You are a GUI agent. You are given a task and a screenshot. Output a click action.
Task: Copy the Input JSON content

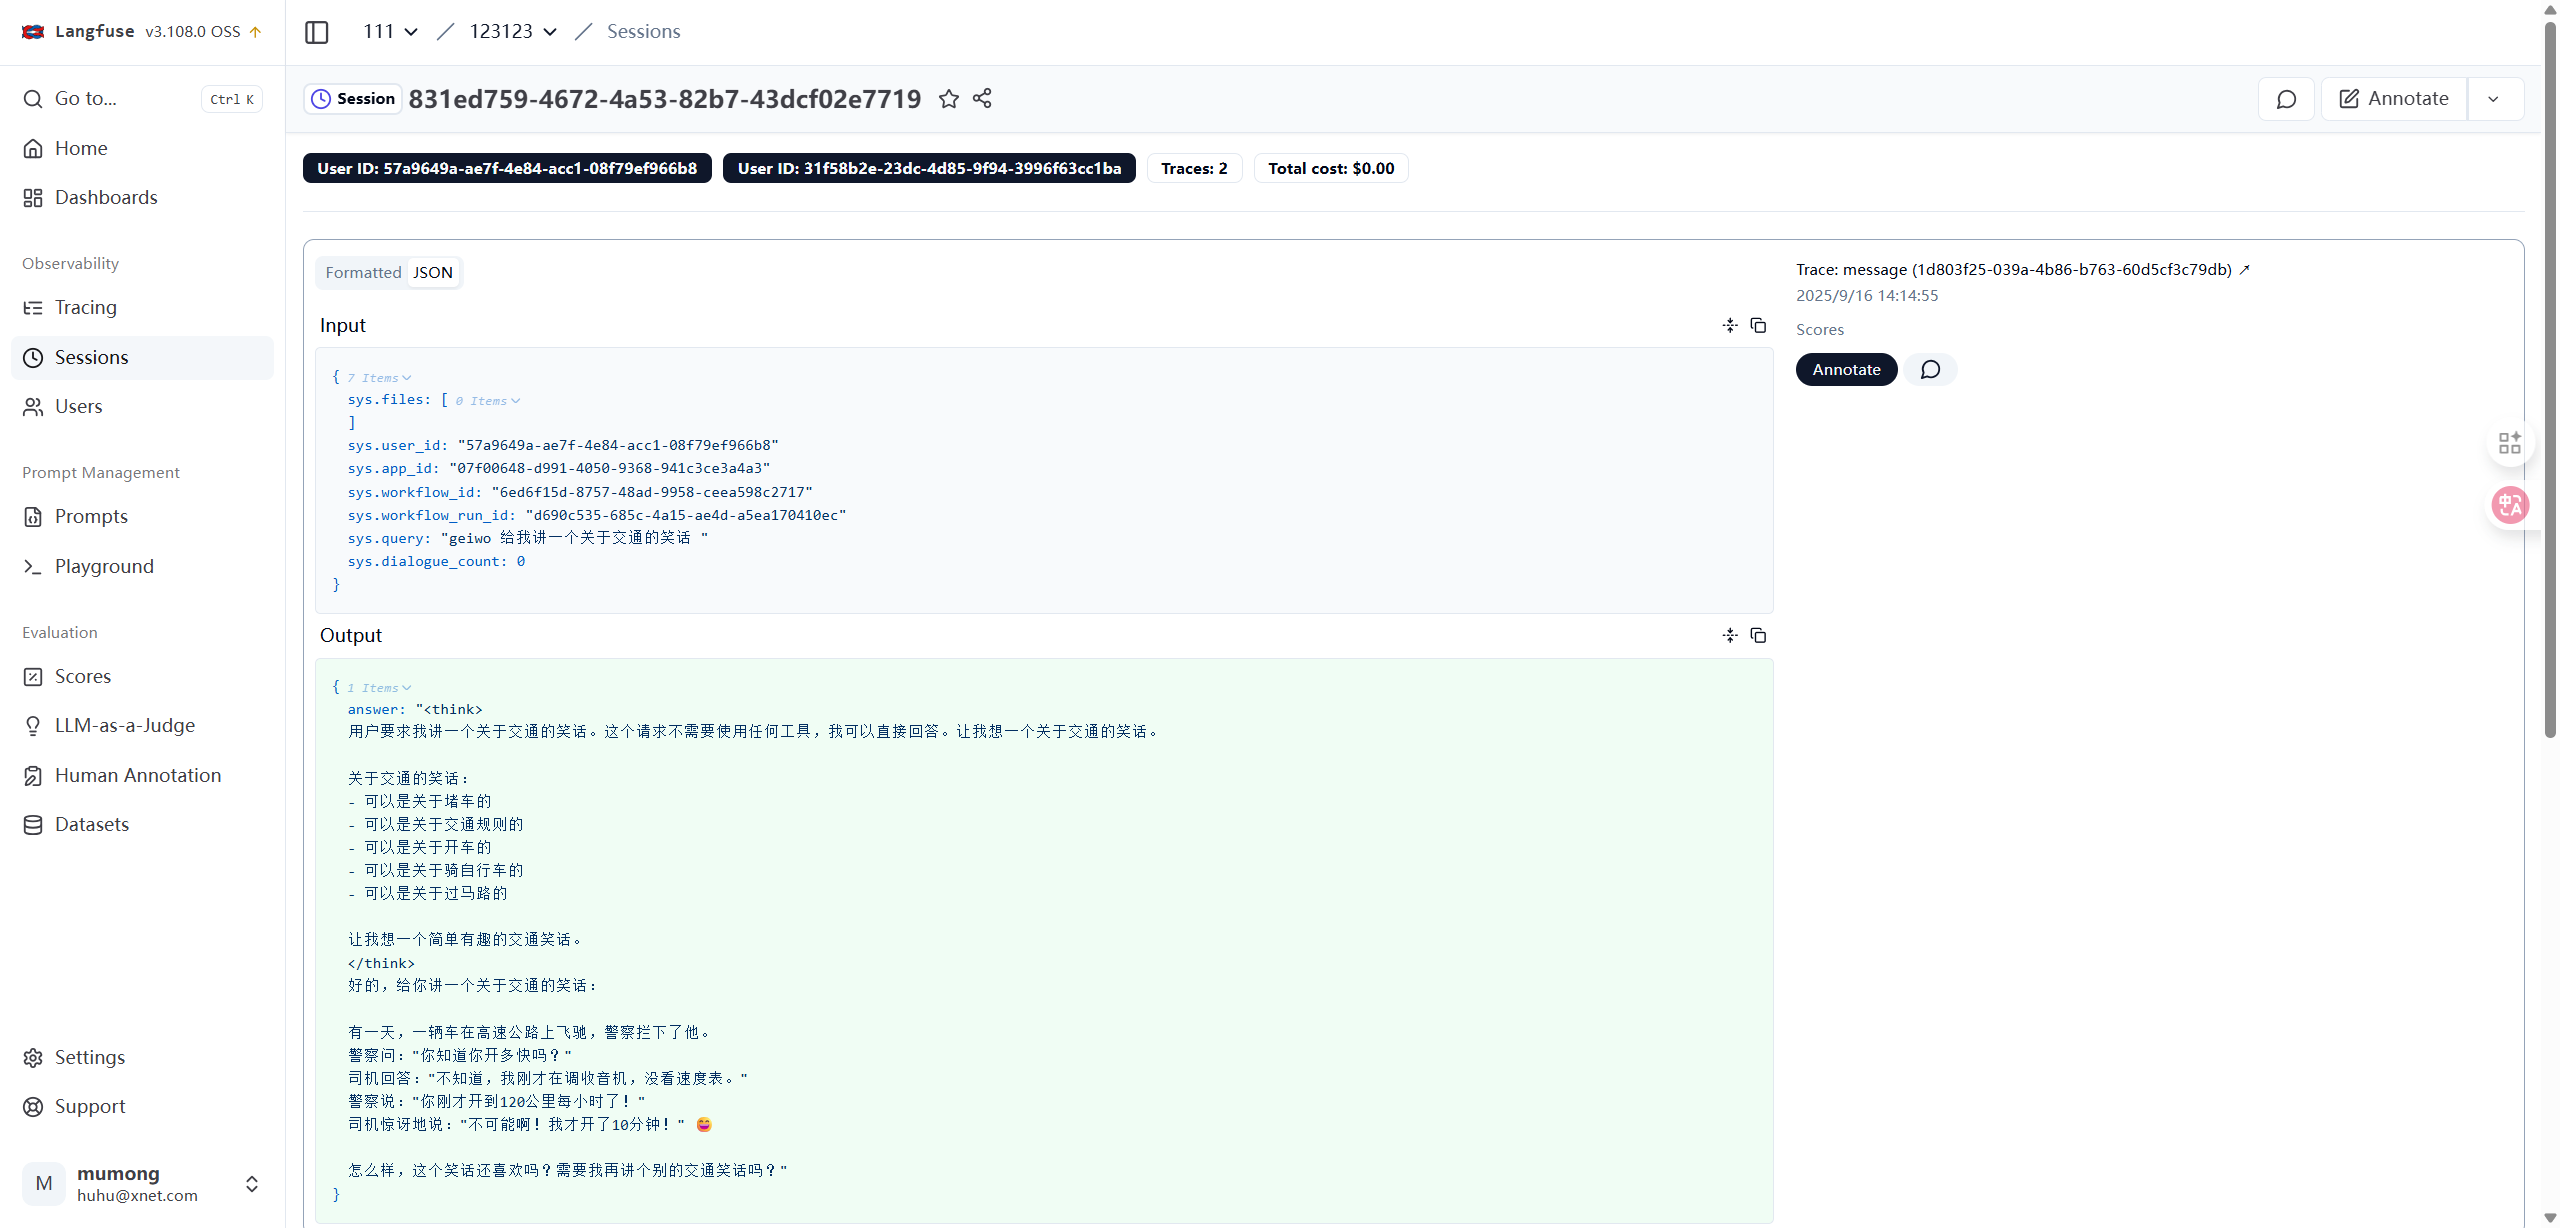(1758, 326)
